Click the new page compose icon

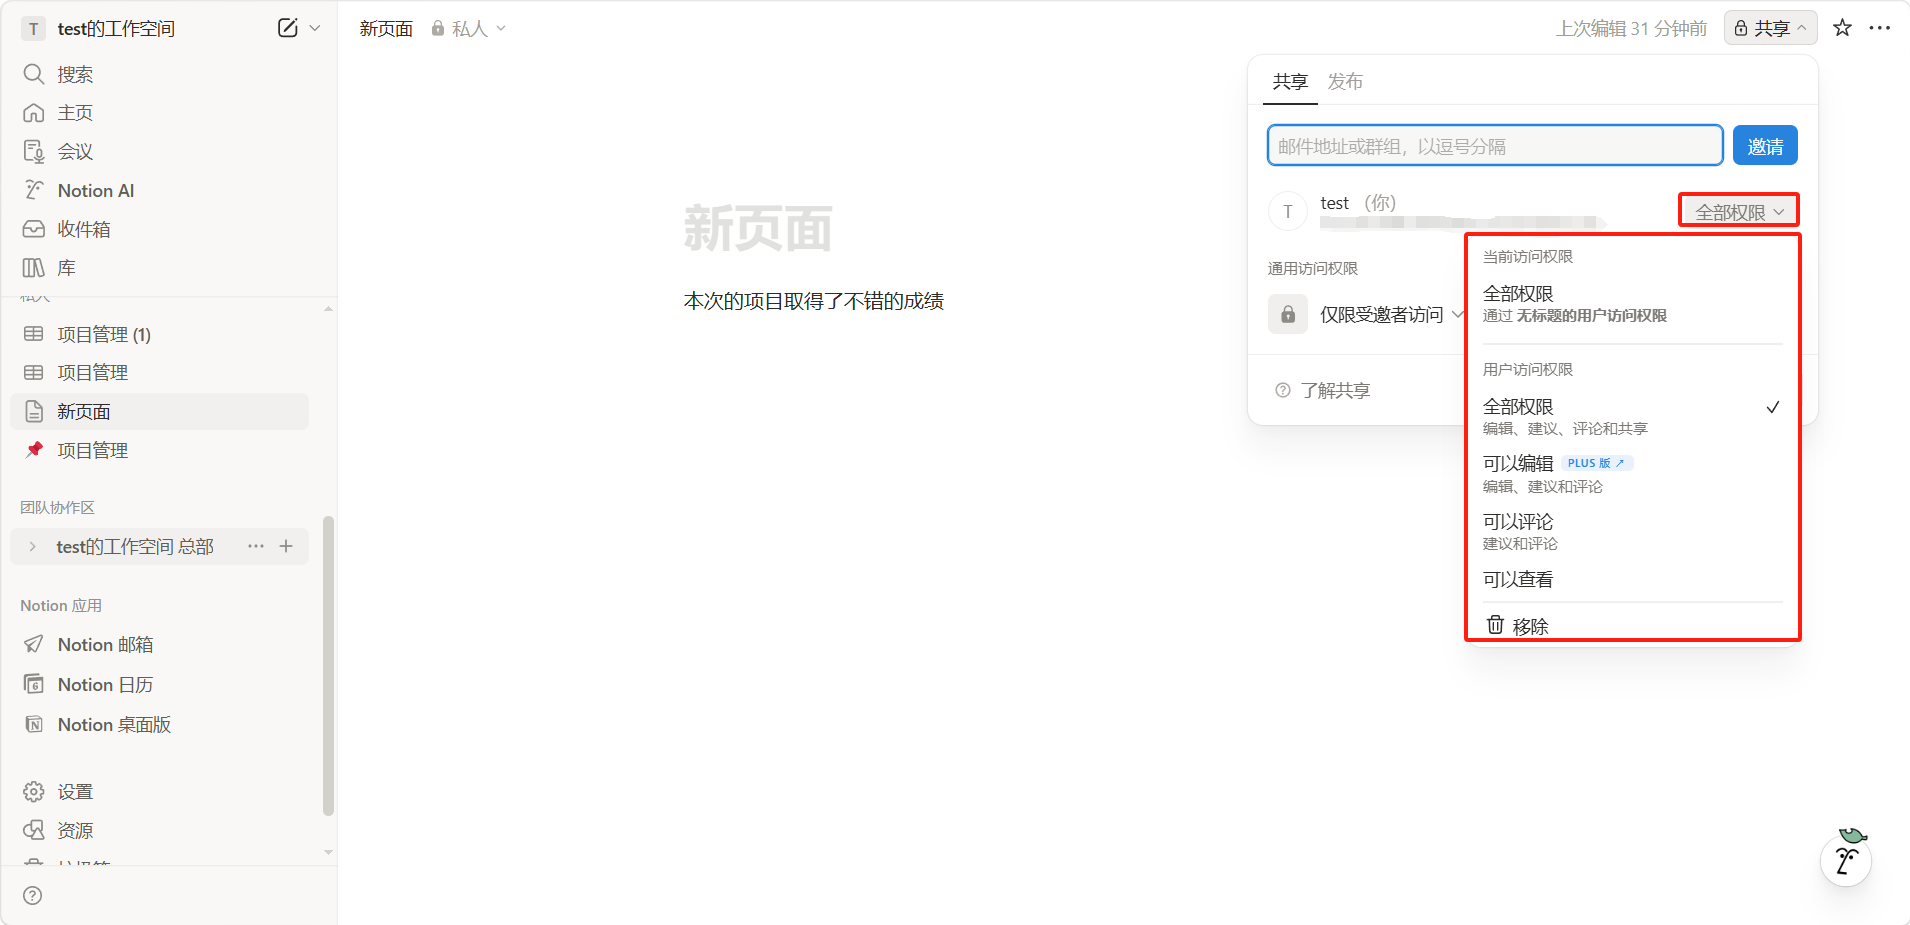(x=287, y=28)
